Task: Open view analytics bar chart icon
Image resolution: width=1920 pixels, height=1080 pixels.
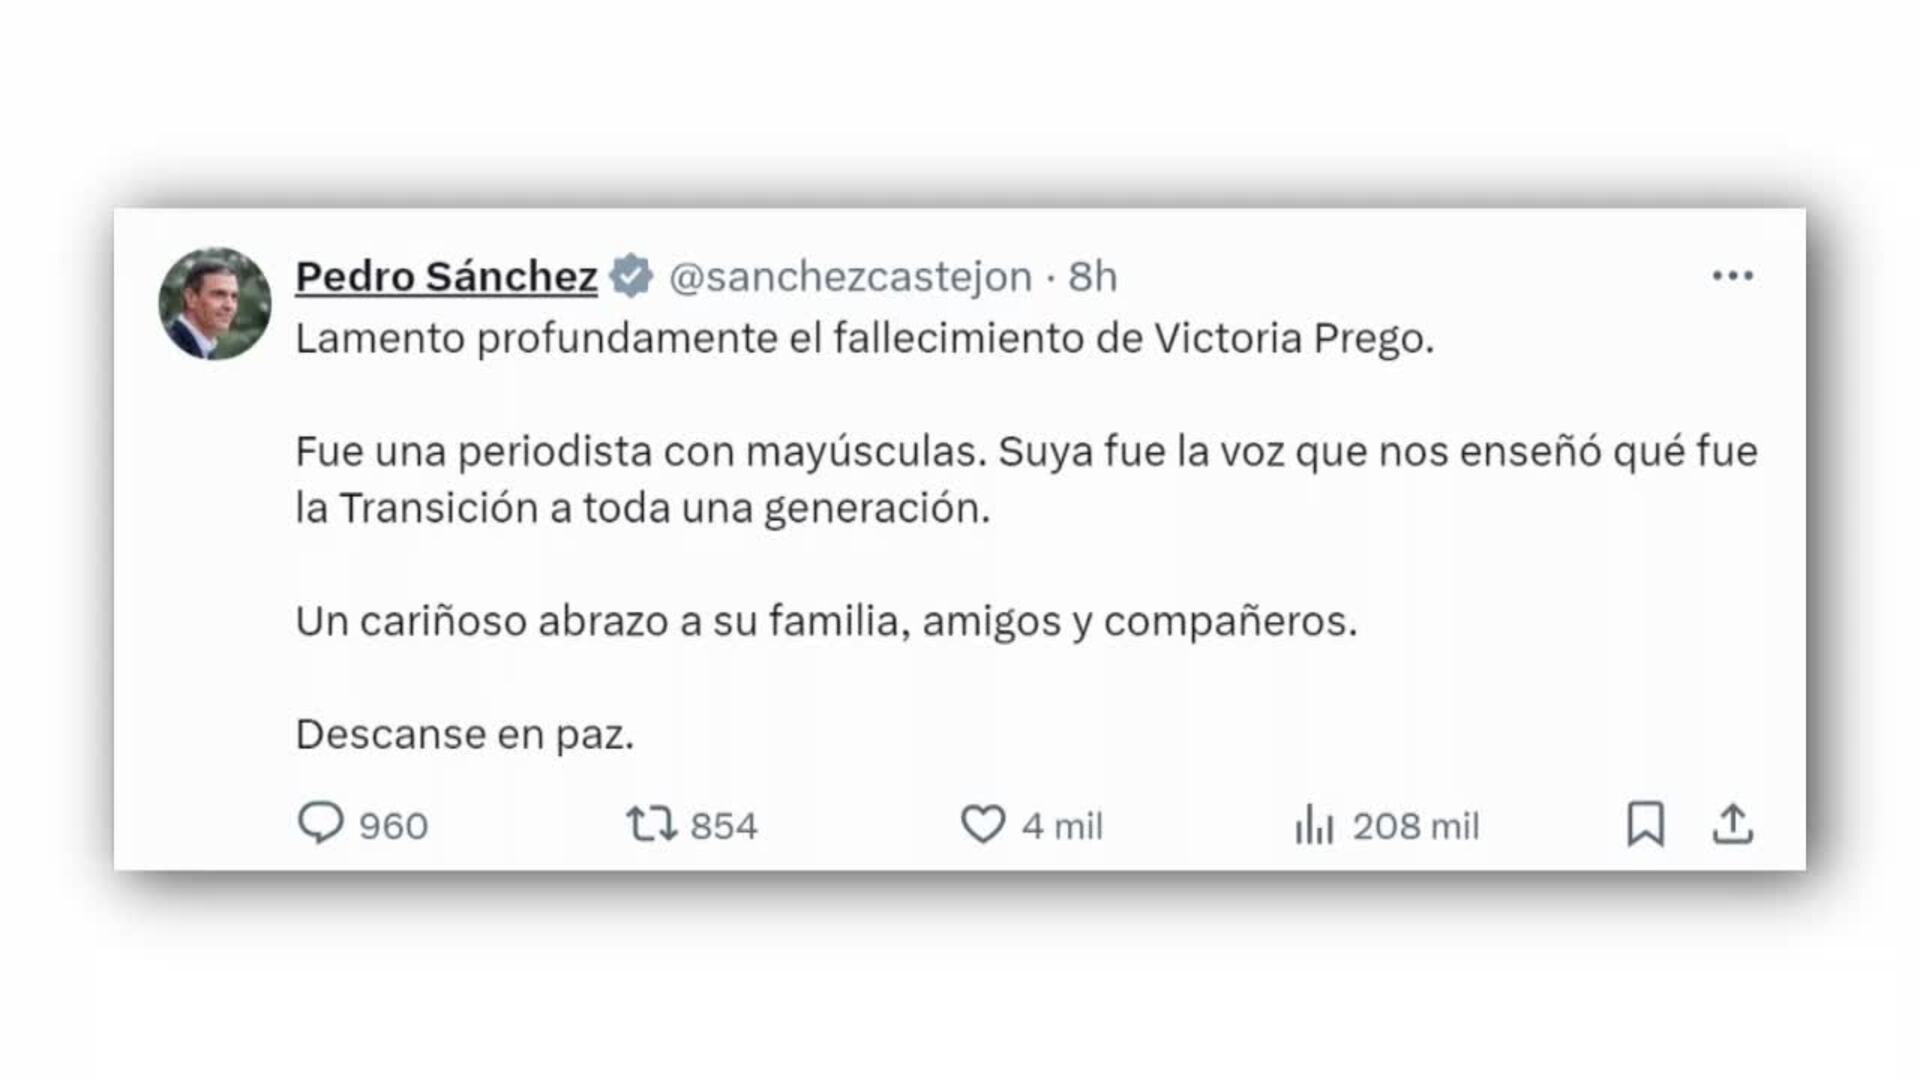Action: tap(1314, 826)
